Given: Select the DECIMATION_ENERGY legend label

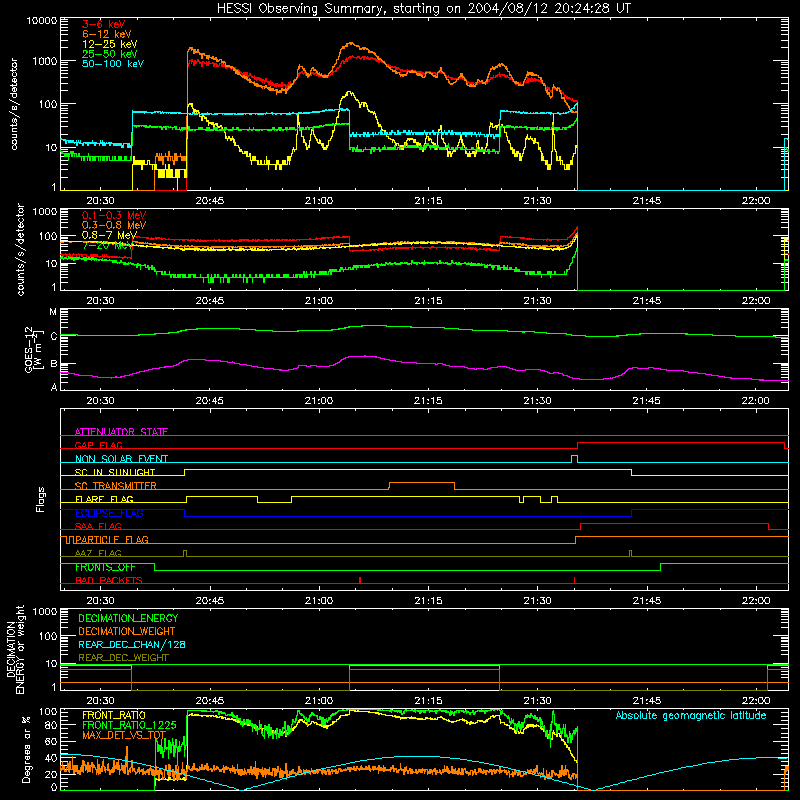Looking at the screenshot, I should click(x=128, y=618).
